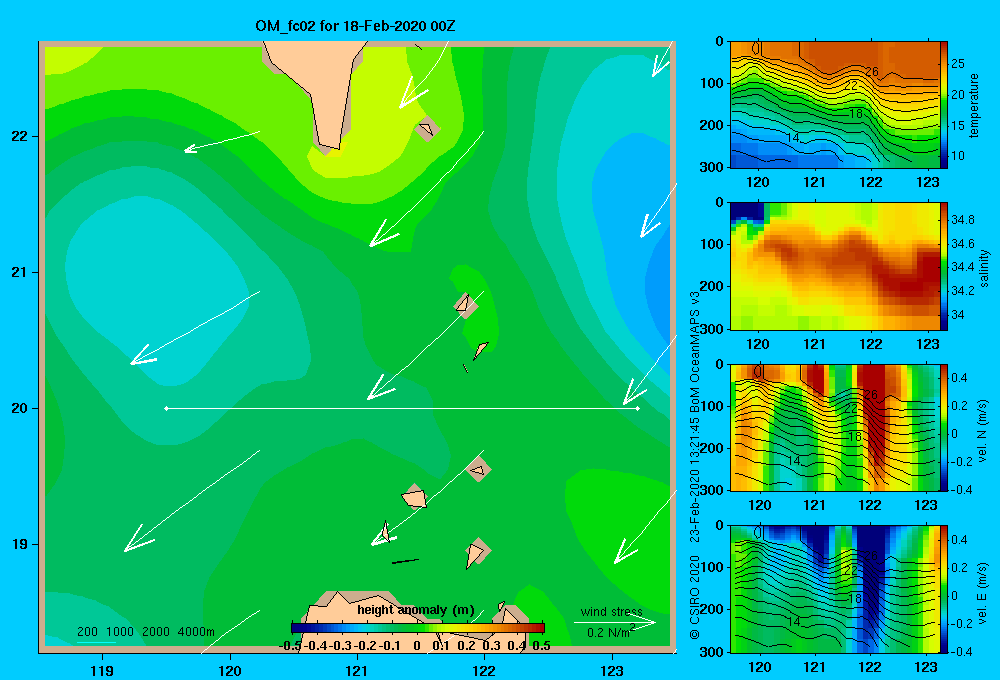Click contour label 18 in temperature panel
Screen dimensions: 1000x680
[855, 114]
